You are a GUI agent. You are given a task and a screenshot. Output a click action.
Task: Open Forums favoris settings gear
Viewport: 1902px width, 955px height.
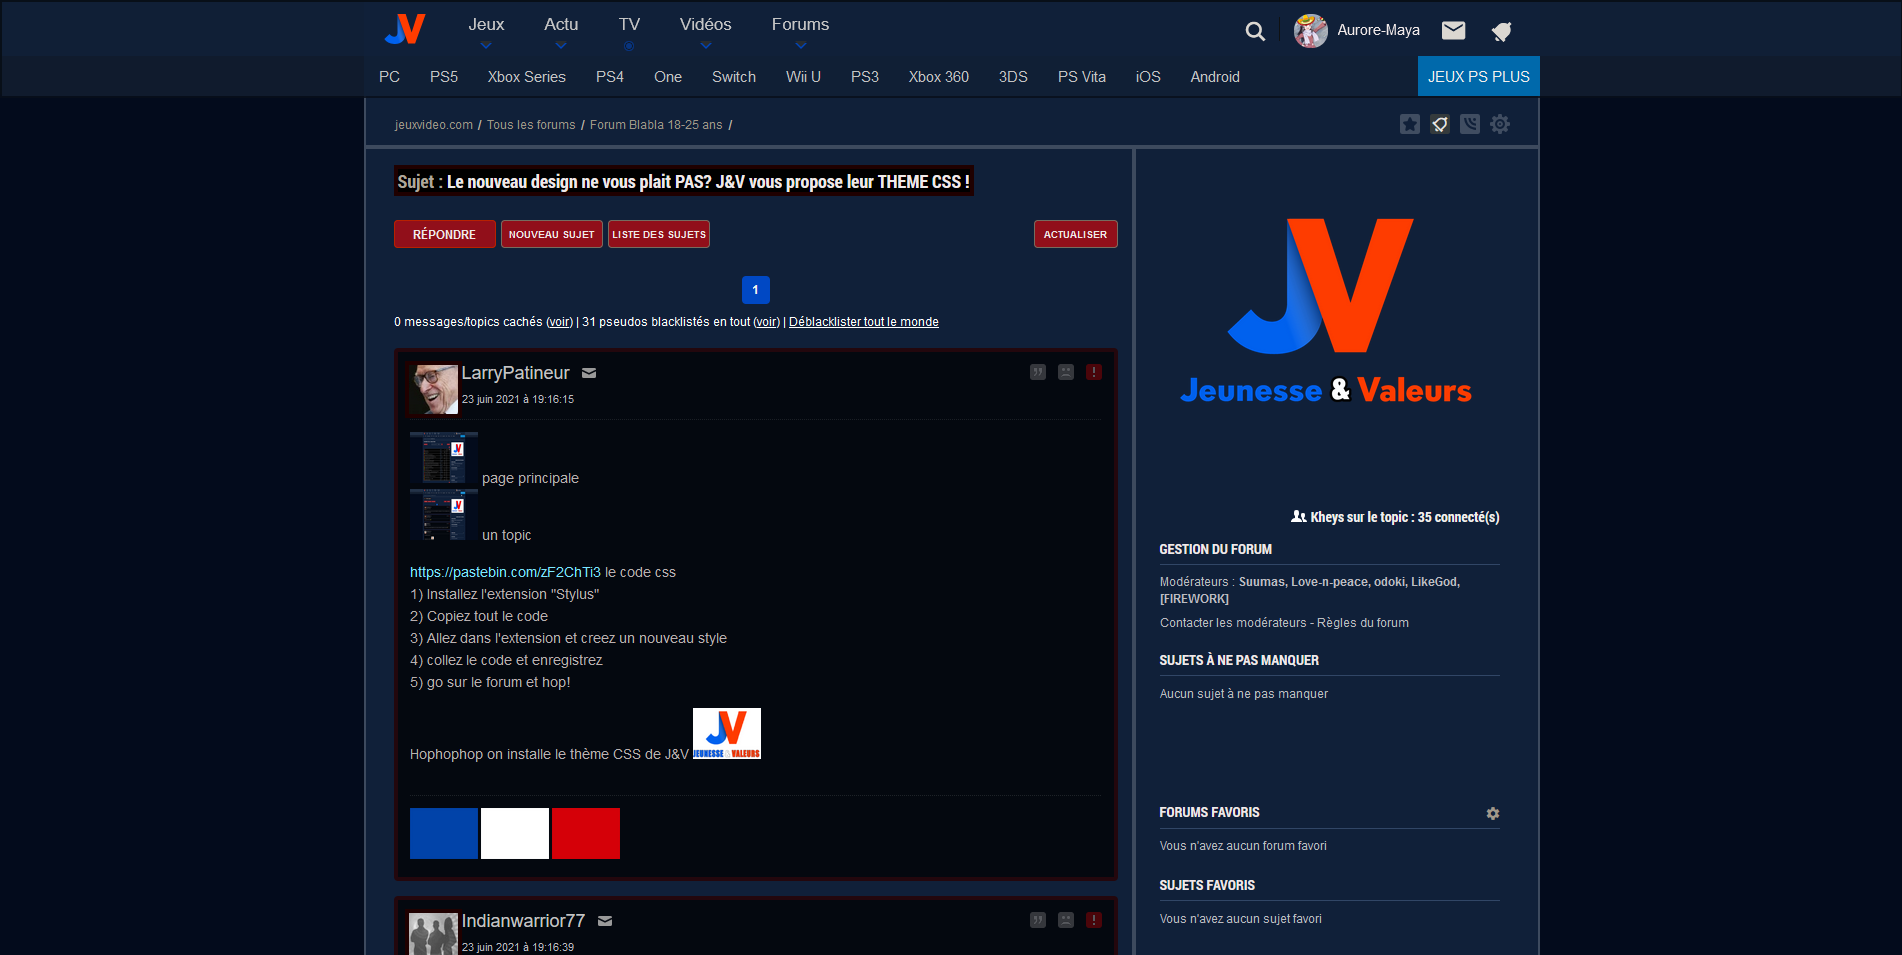pyautogui.click(x=1493, y=813)
